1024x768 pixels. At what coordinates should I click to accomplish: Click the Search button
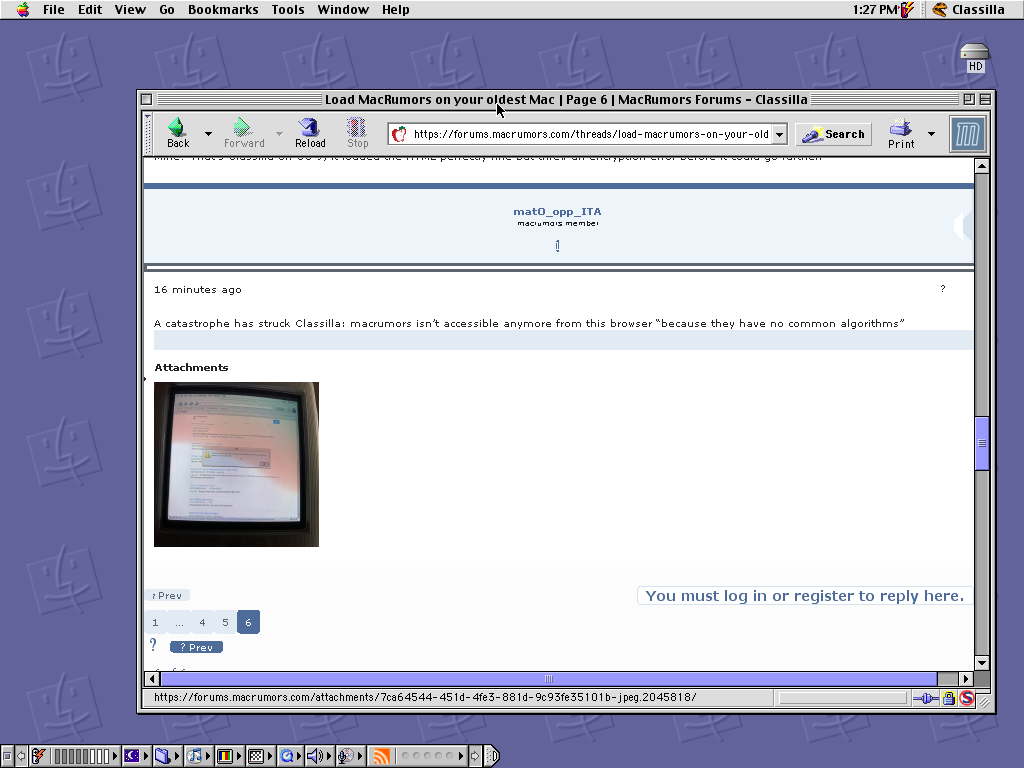(x=833, y=135)
